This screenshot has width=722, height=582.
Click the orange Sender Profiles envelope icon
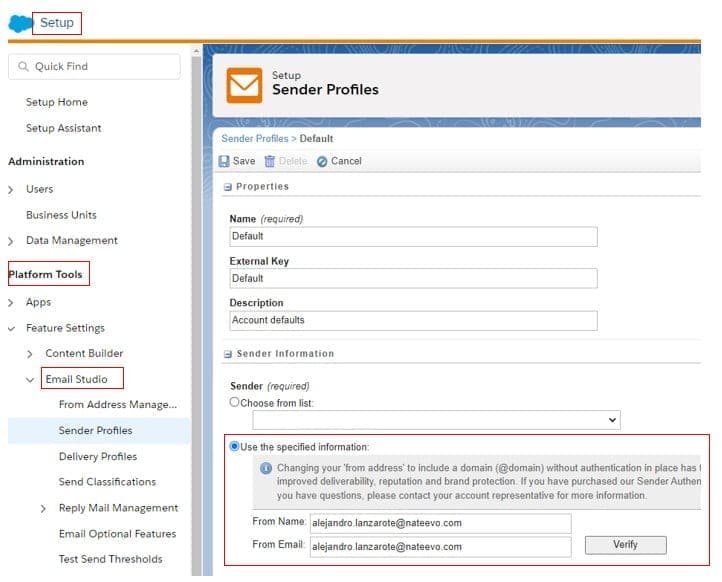click(x=244, y=85)
